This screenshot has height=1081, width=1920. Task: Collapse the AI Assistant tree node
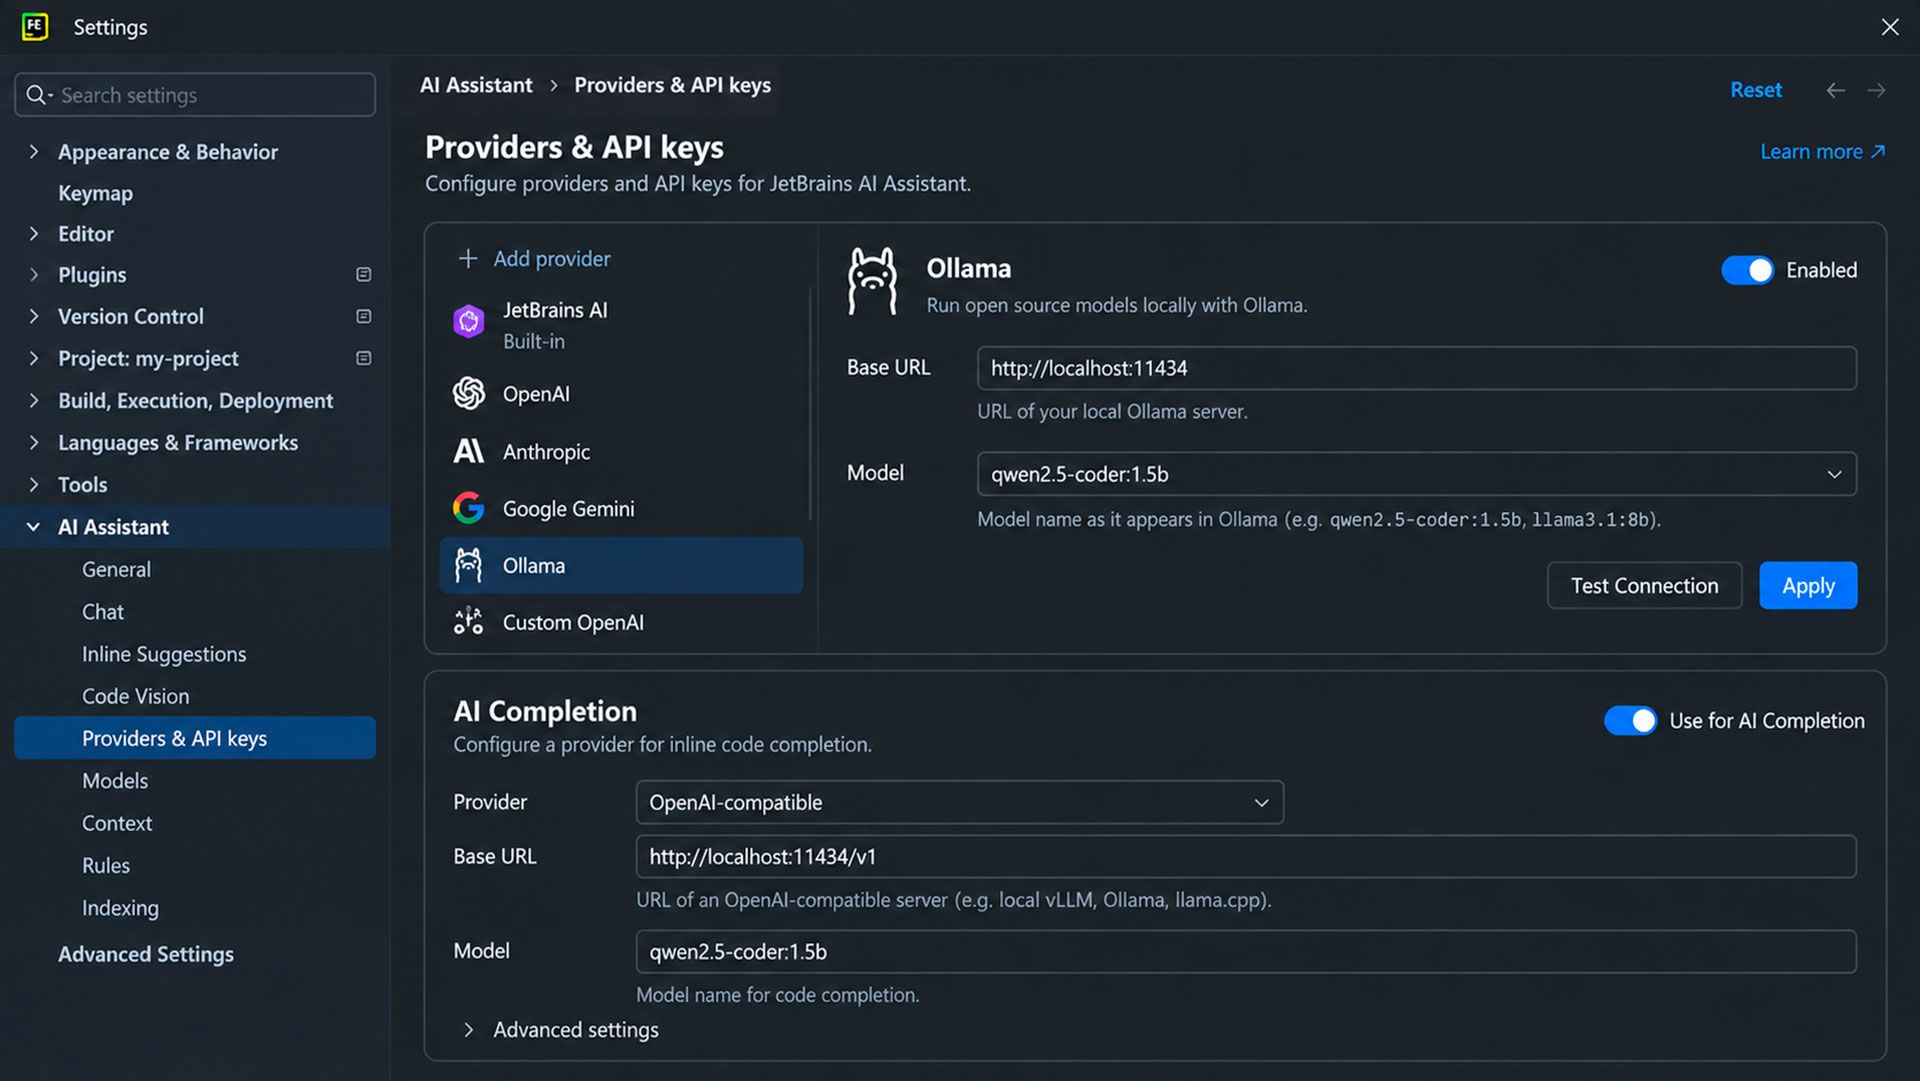click(x=33, y=526)
